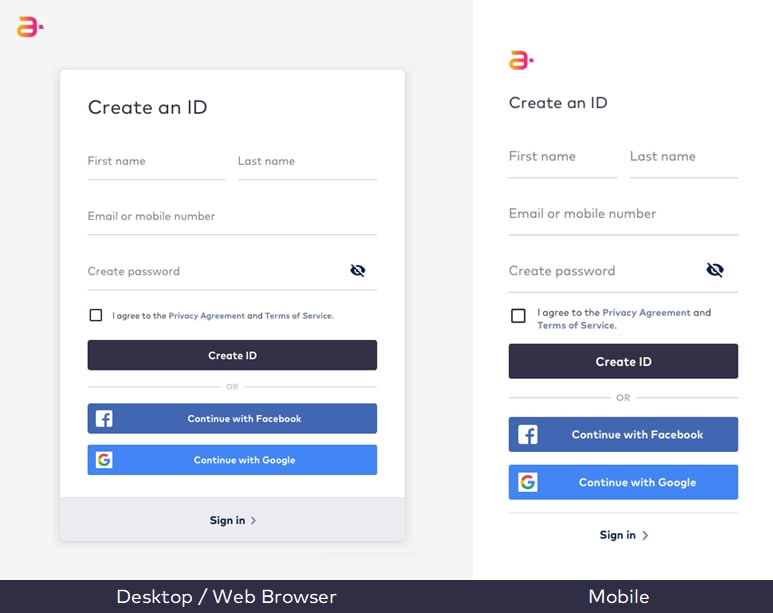This screenshot has height=613, width=773.
Task: Click the Facebook icon in Desktop form
Action: [x=104, y=419]
